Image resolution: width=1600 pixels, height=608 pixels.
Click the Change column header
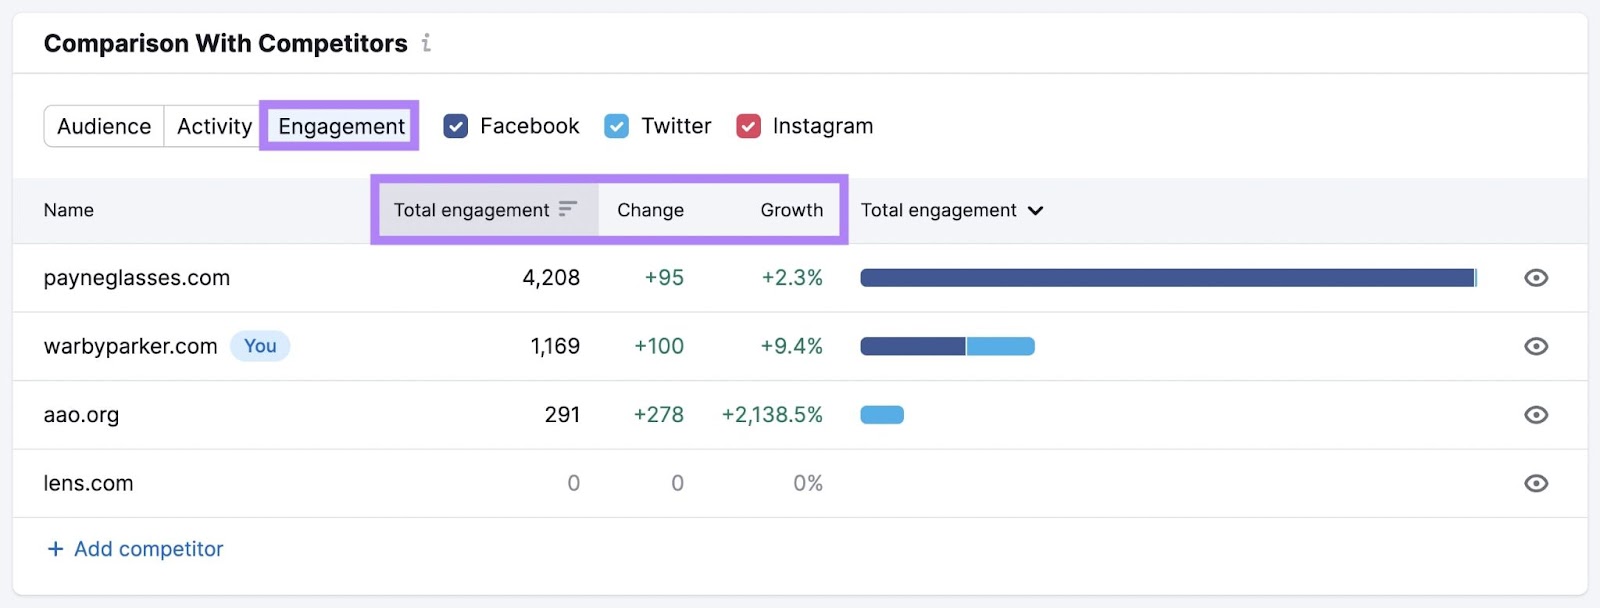[650, 210]
